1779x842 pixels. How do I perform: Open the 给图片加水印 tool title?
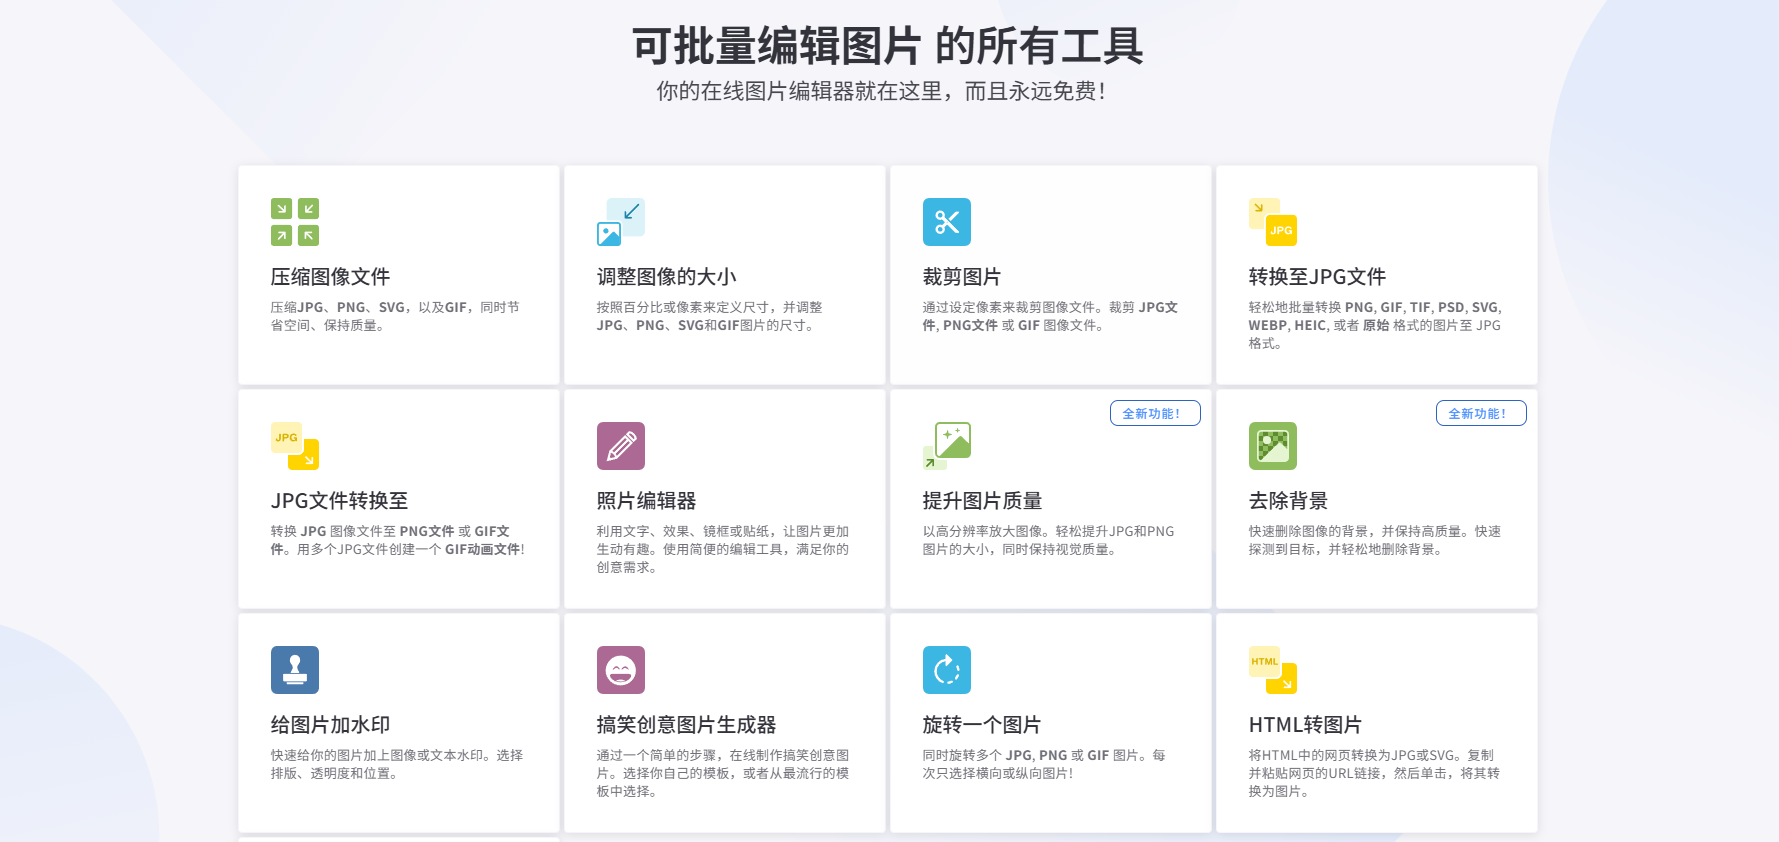tap(330, 725)
